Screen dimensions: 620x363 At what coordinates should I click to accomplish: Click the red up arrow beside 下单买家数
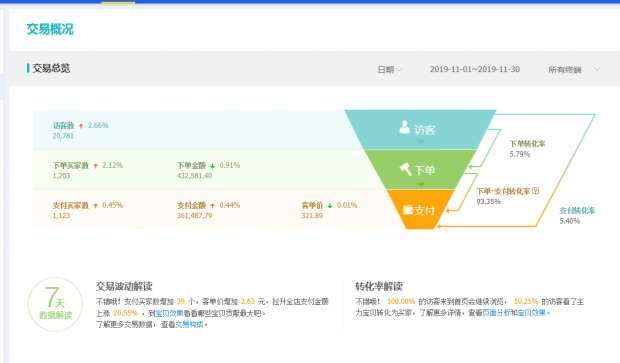tap(96, 166)
